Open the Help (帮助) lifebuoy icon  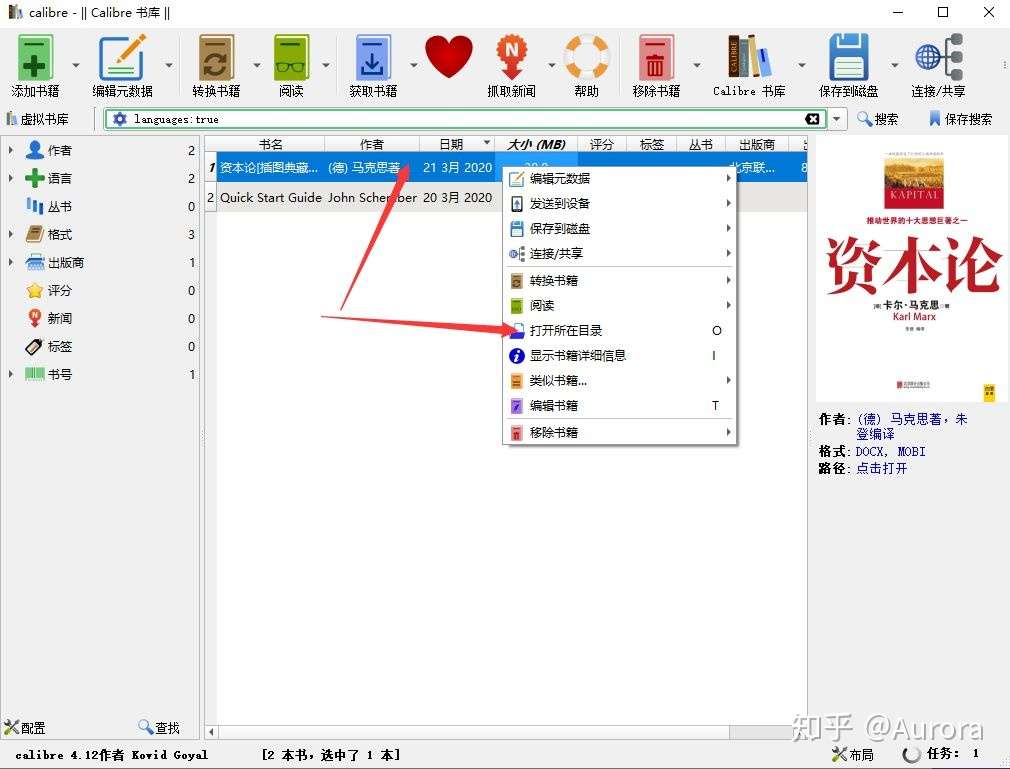pos(586,58)
